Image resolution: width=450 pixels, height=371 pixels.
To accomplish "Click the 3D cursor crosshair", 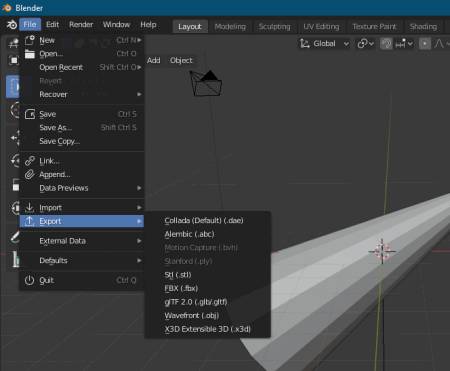I will click(382, 251).
